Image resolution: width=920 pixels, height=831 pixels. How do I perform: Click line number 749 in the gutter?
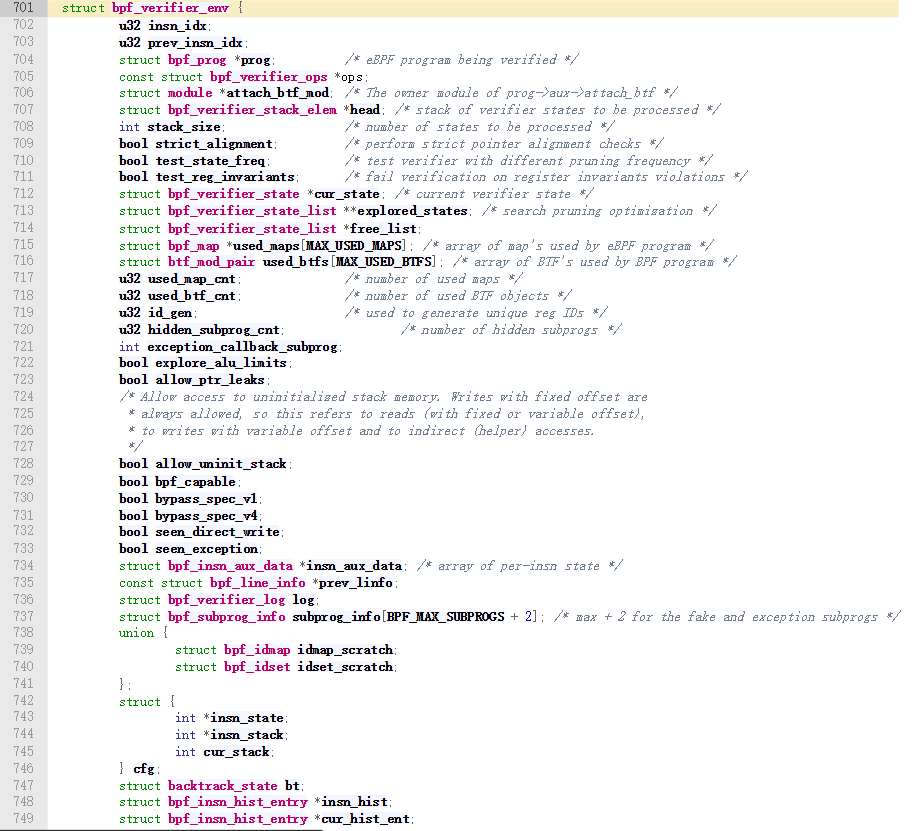[23, 818]
